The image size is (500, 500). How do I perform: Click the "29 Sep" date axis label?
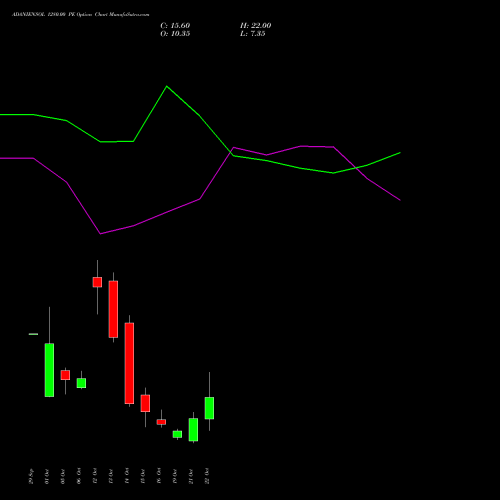tap(31, 476)
